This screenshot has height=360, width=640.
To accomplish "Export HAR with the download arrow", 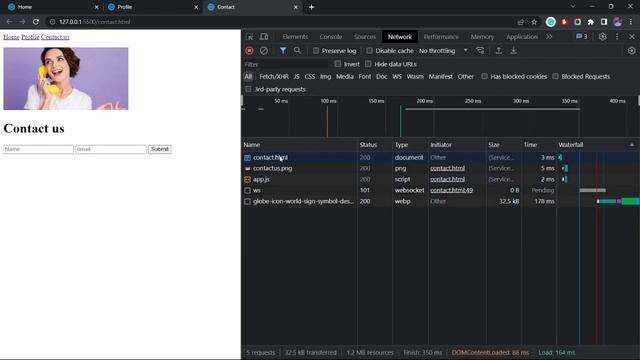I will tap(513, 51).
